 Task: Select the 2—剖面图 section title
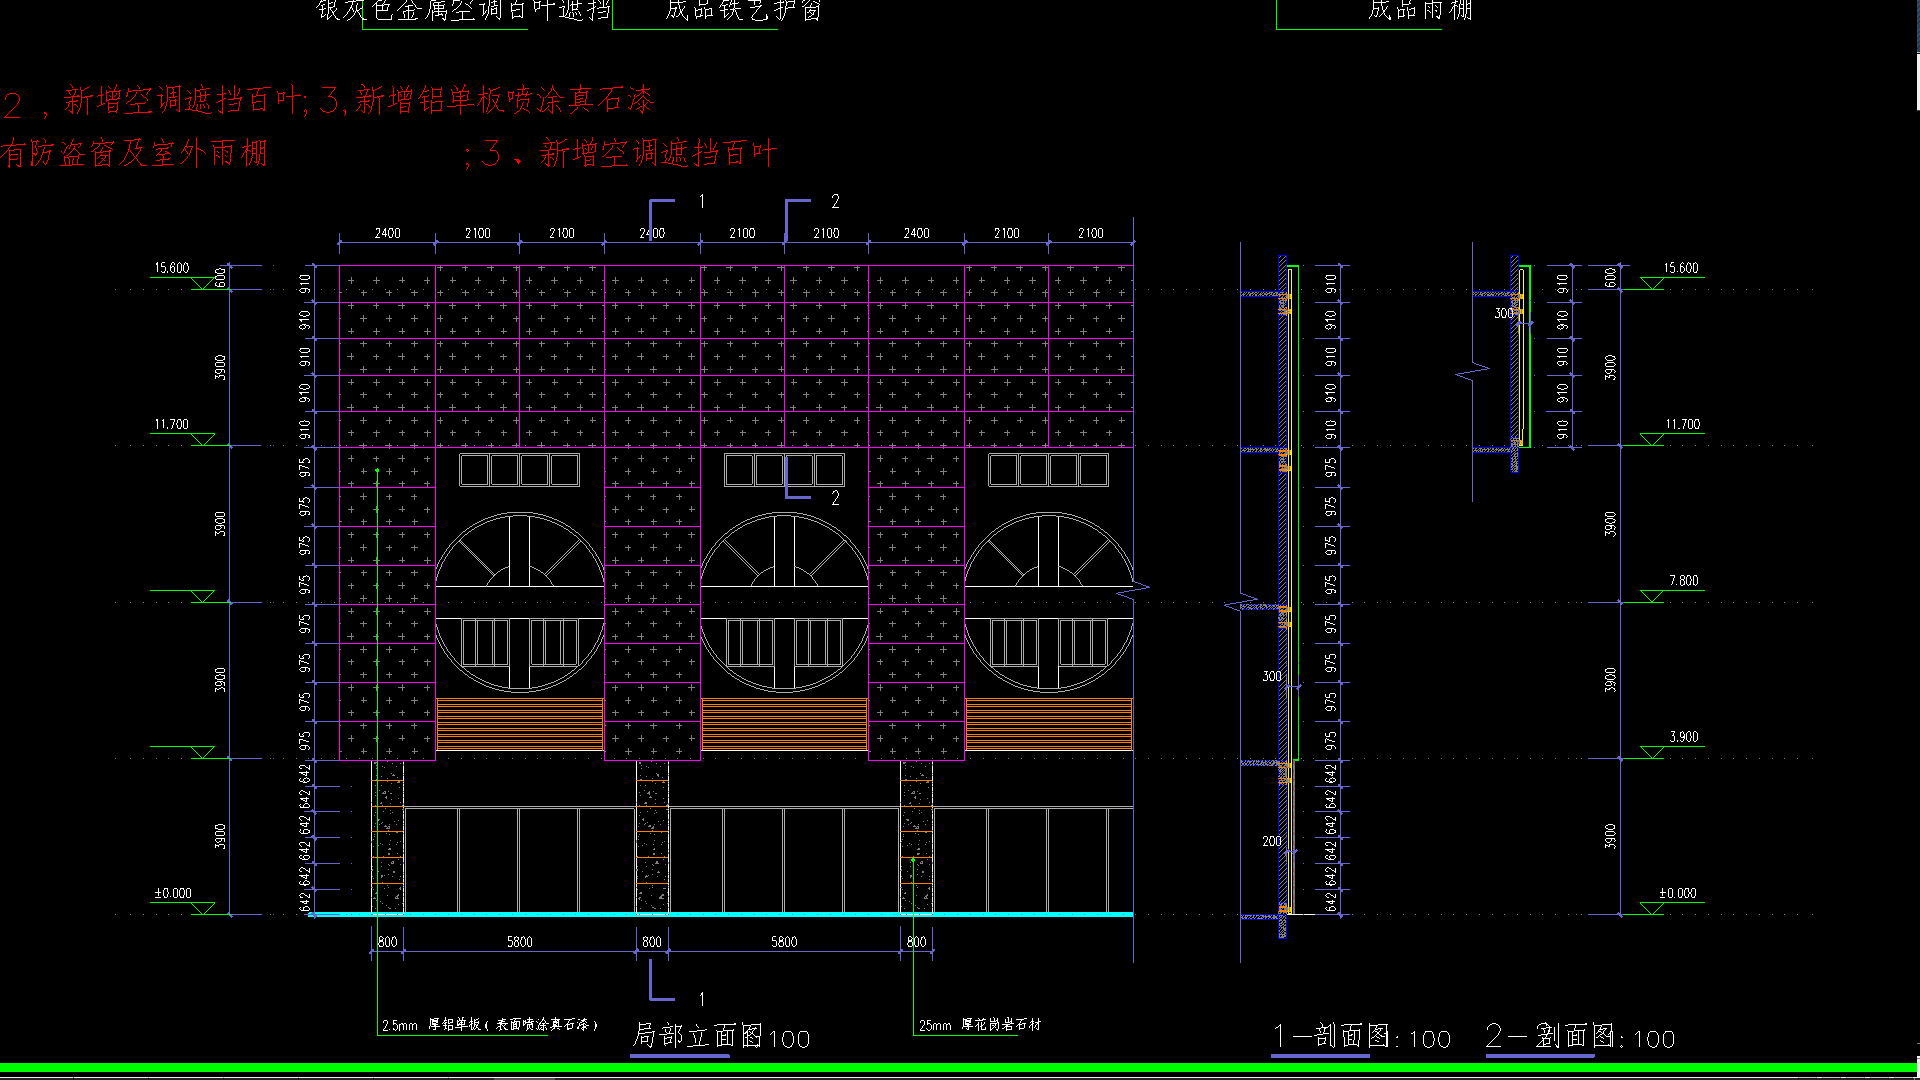pos(1551,1037)
